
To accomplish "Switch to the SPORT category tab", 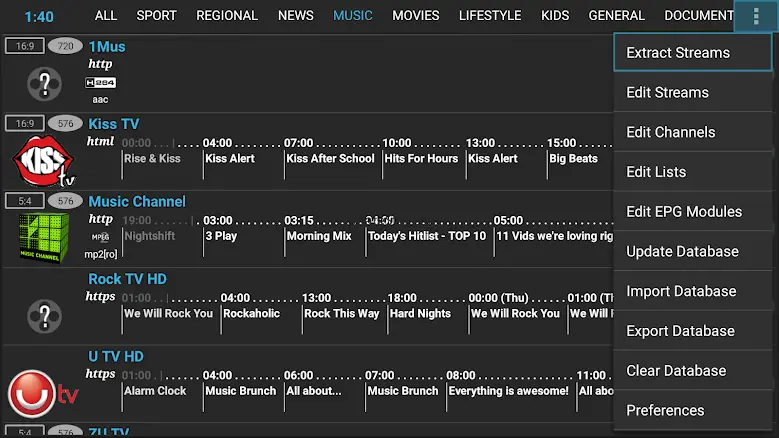I will coord(156,16).
